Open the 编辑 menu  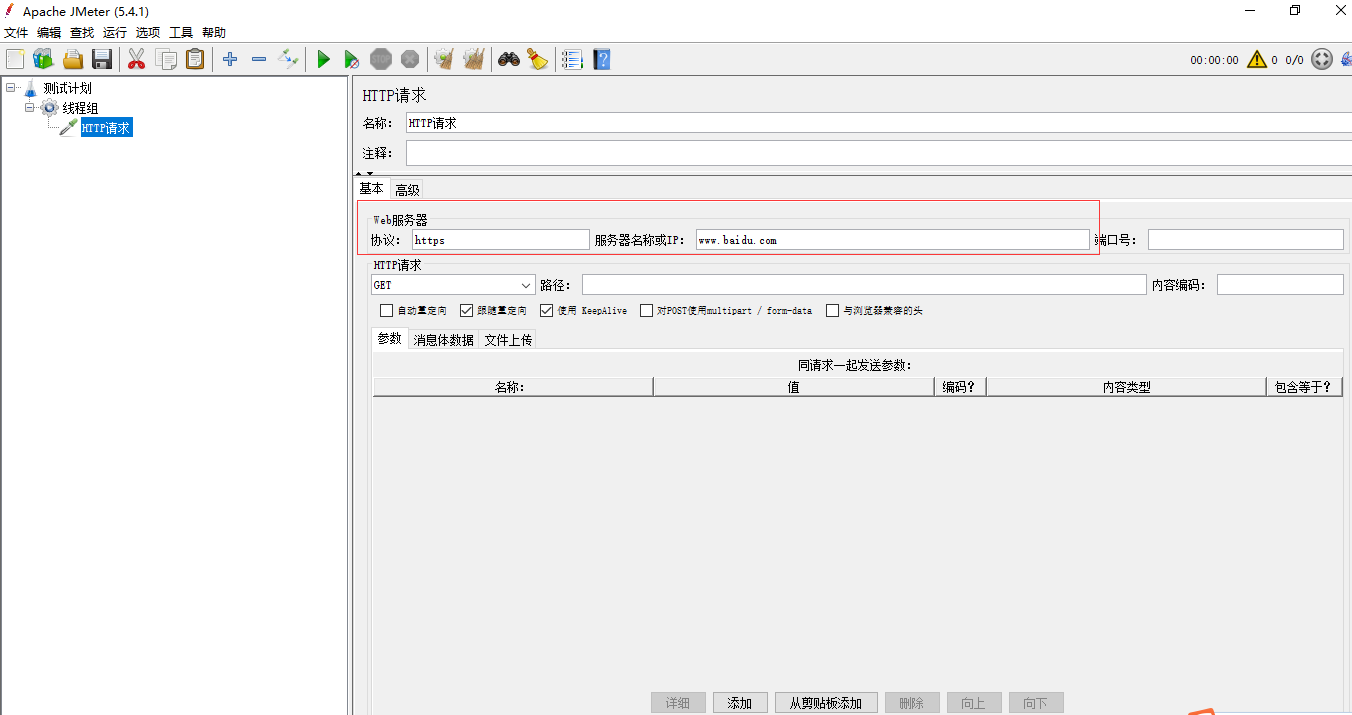click(49, 33)
